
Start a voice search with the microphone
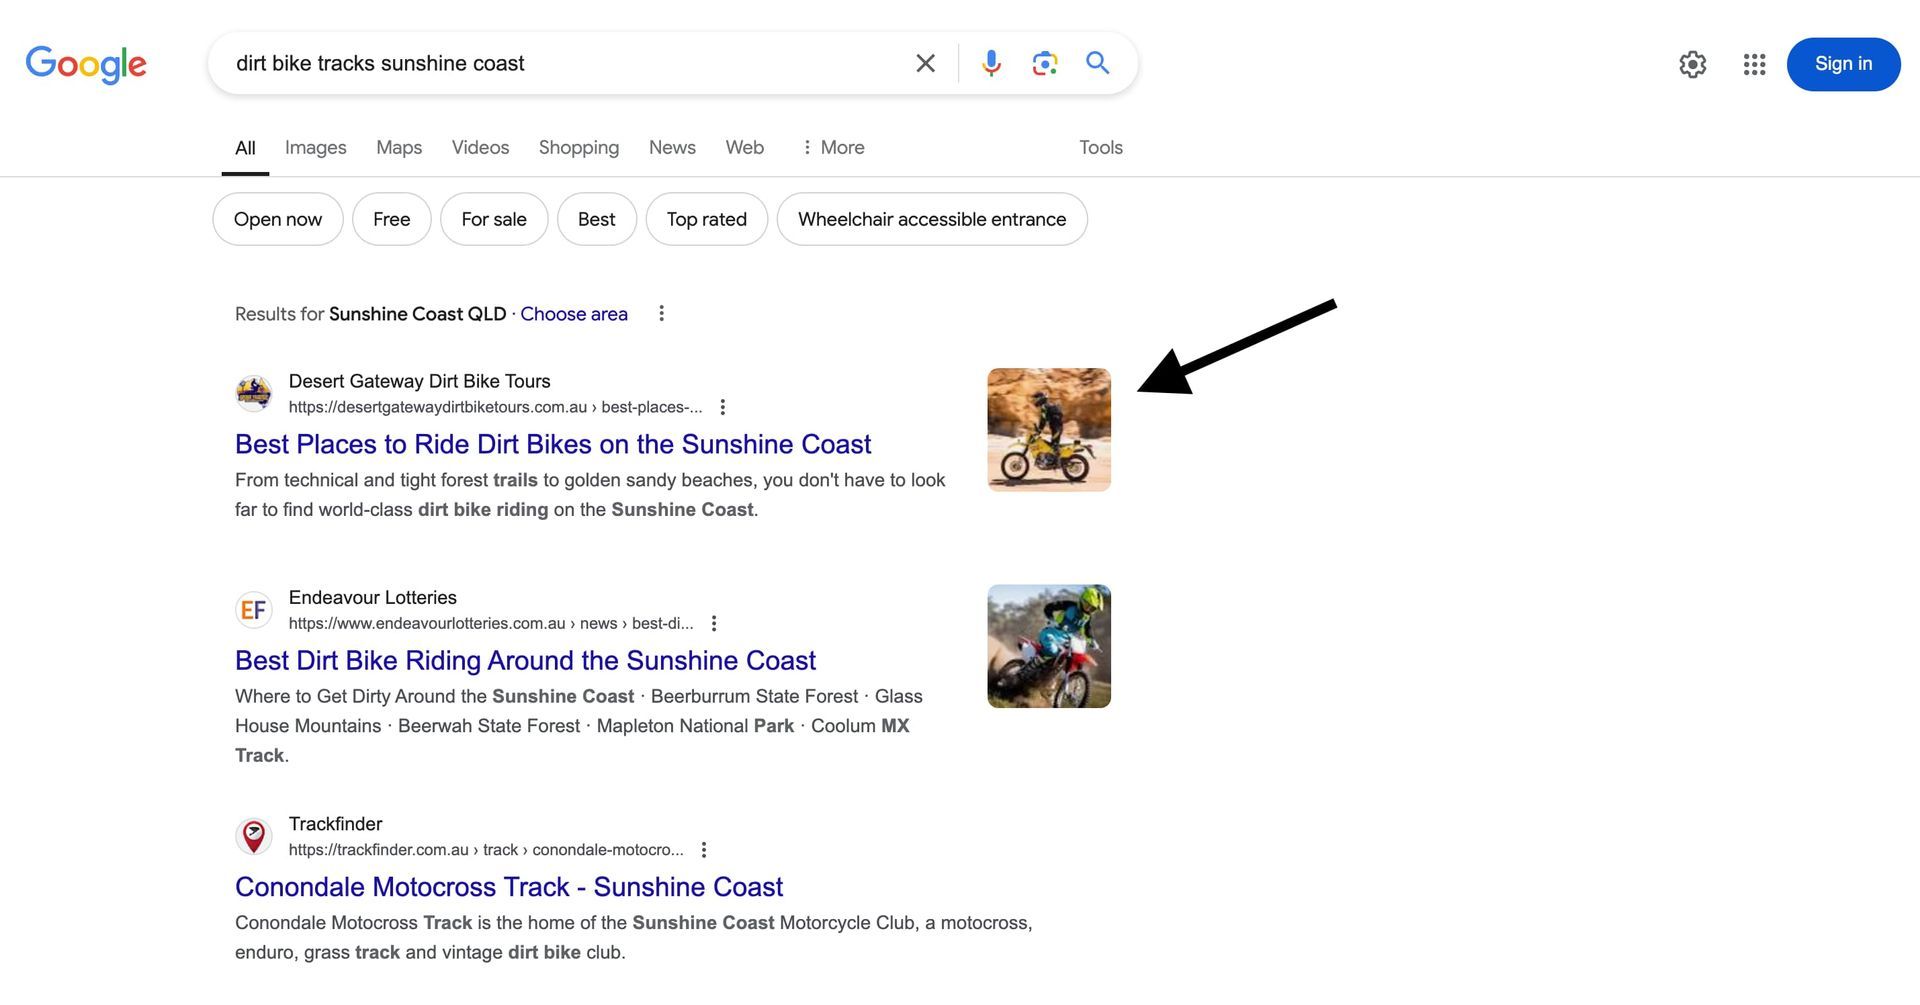[991, 63]
